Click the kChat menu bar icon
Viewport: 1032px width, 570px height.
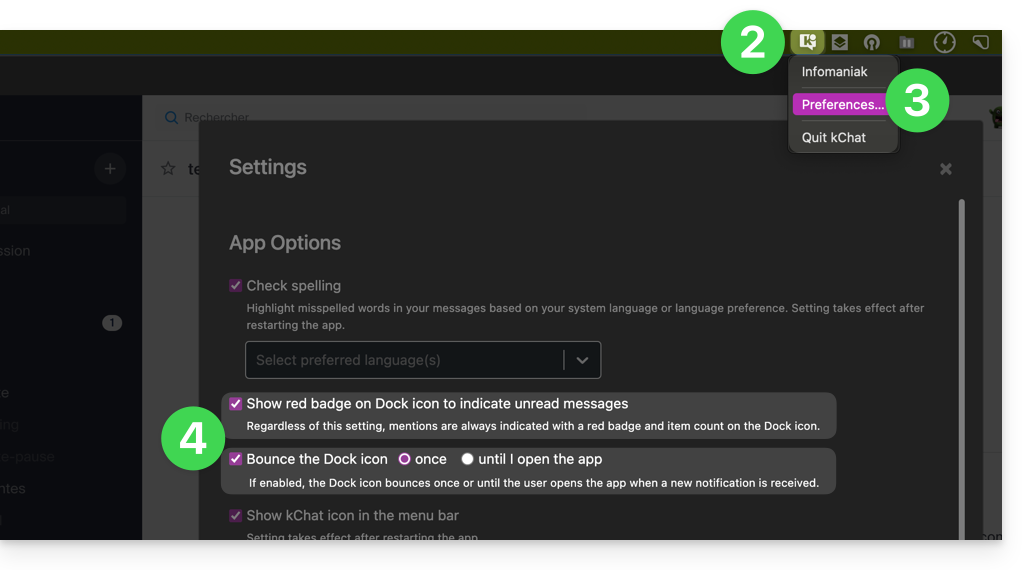807,42
